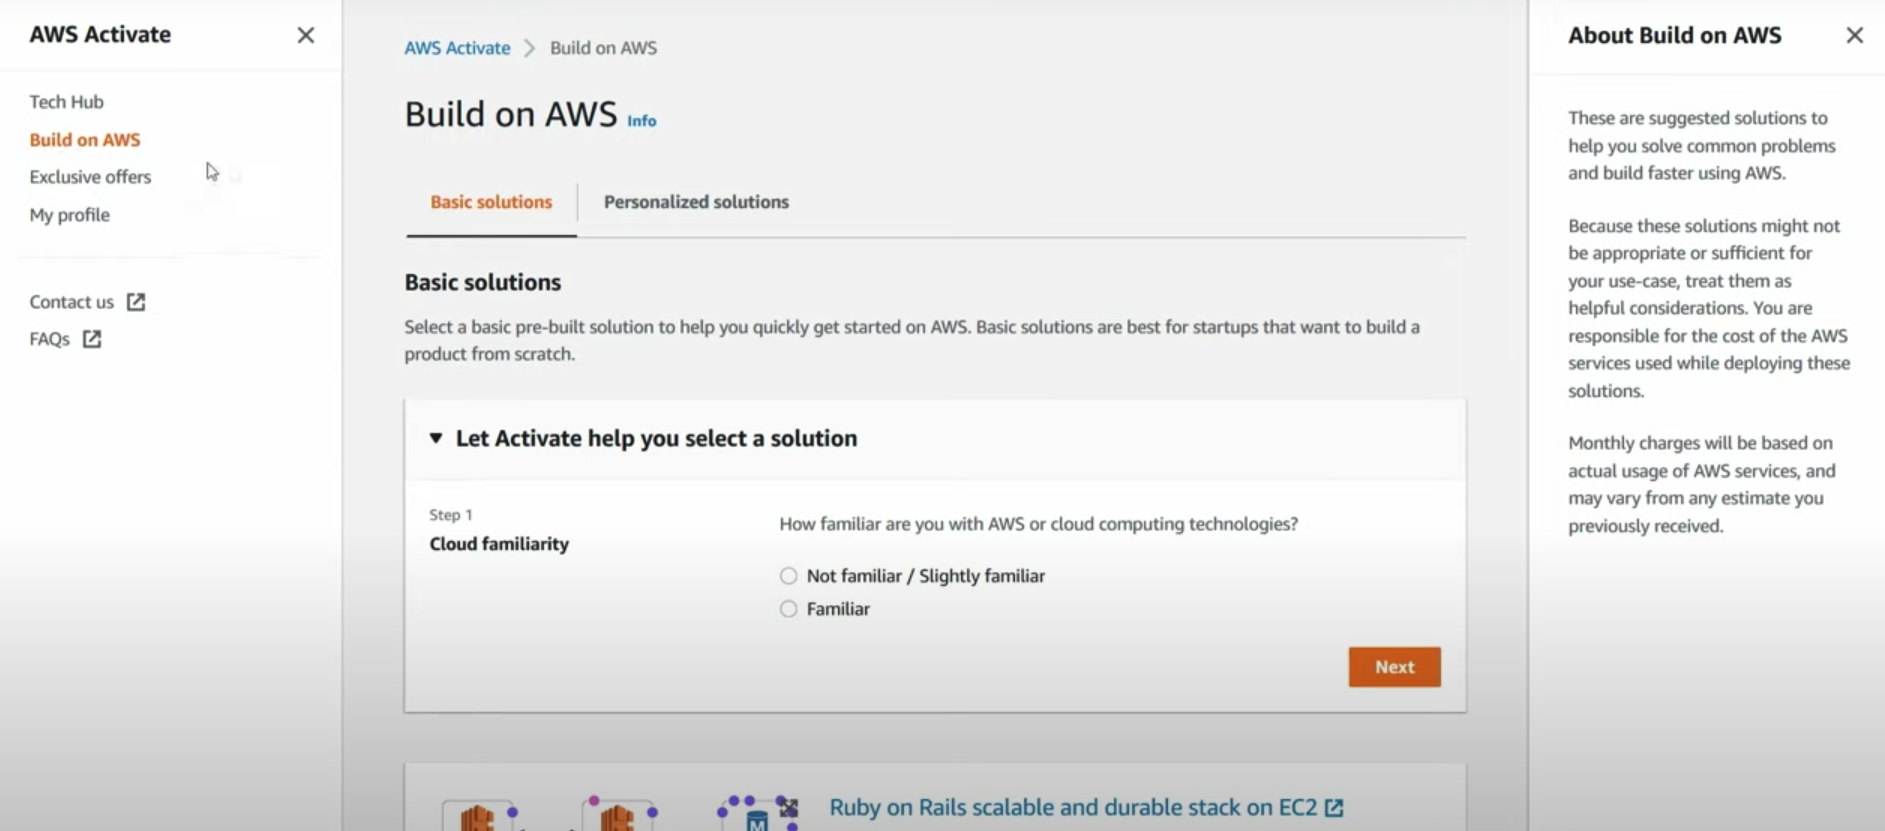Click the About Build on AWS title

coord(1675,35)
